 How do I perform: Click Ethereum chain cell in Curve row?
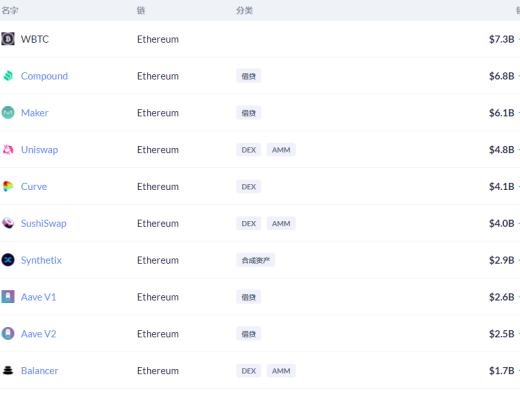158,186
